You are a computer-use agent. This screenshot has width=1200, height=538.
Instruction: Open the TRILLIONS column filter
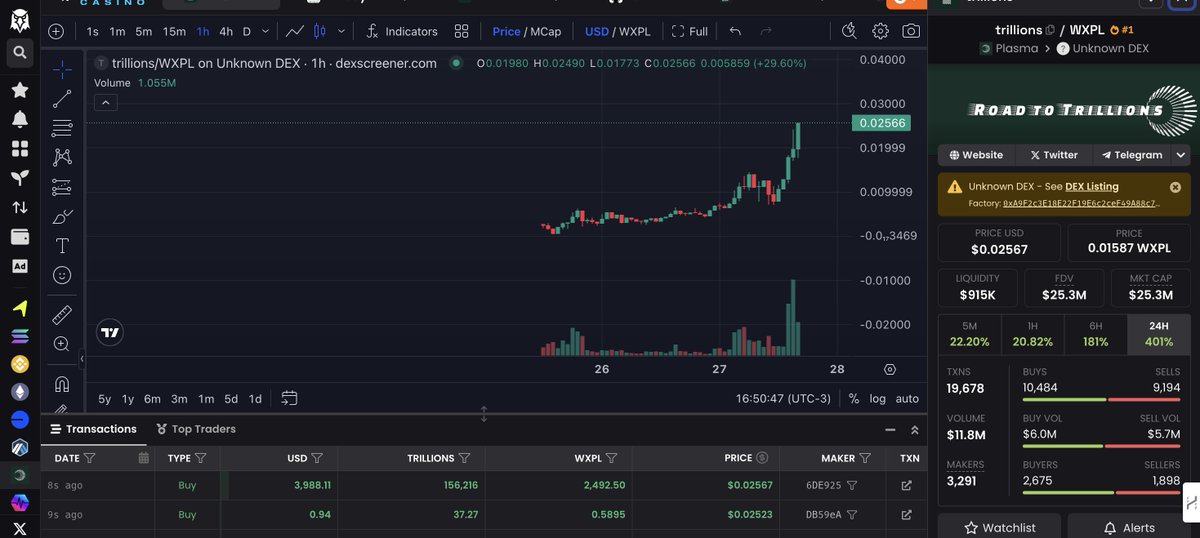(x=464, y=458)
